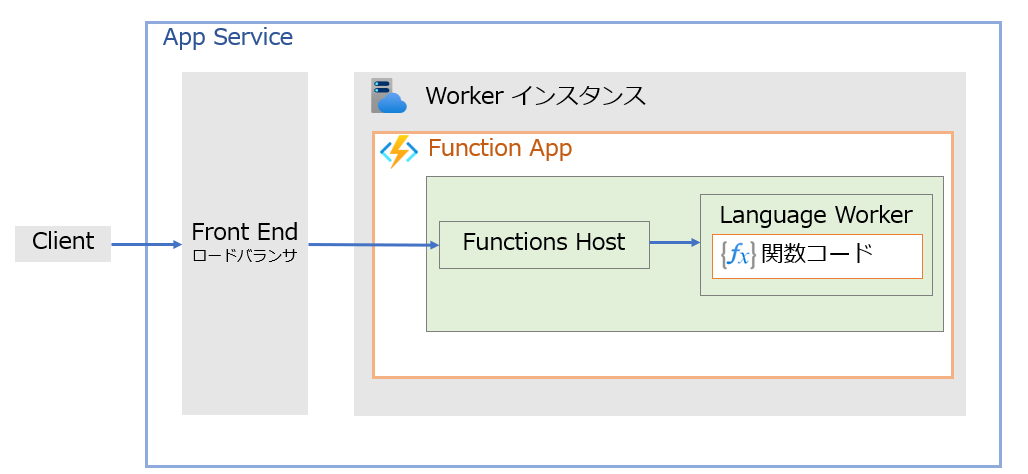Click the Front End heading text
Image resolution: width=1028 pixels, height=474 pixels.
point(244,232)
